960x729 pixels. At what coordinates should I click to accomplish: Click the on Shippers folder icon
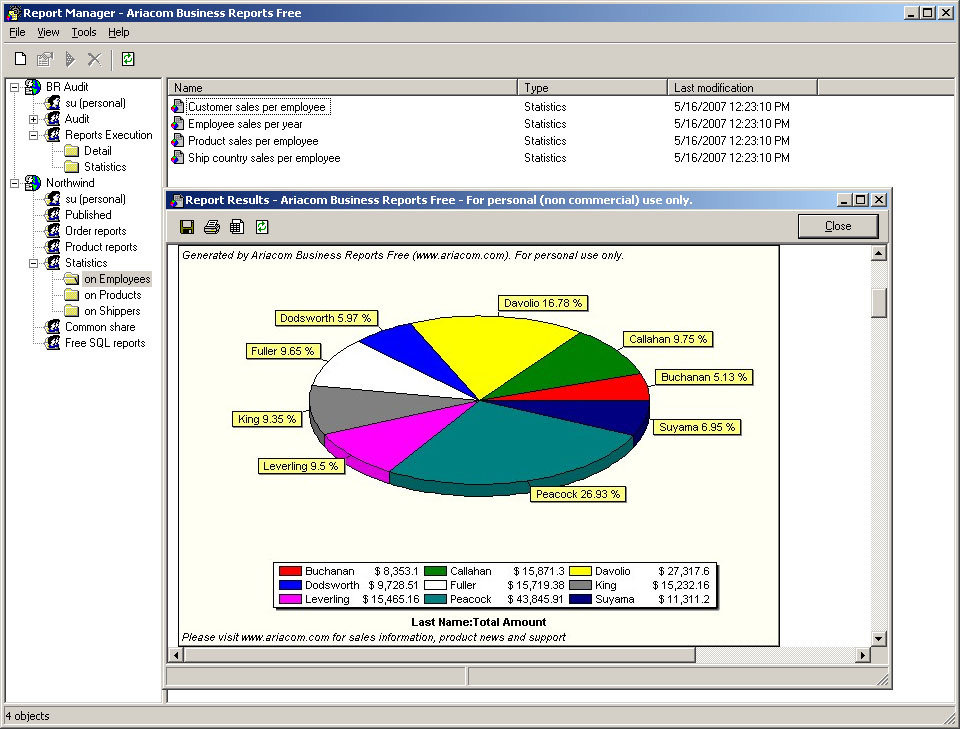[72, 311]
